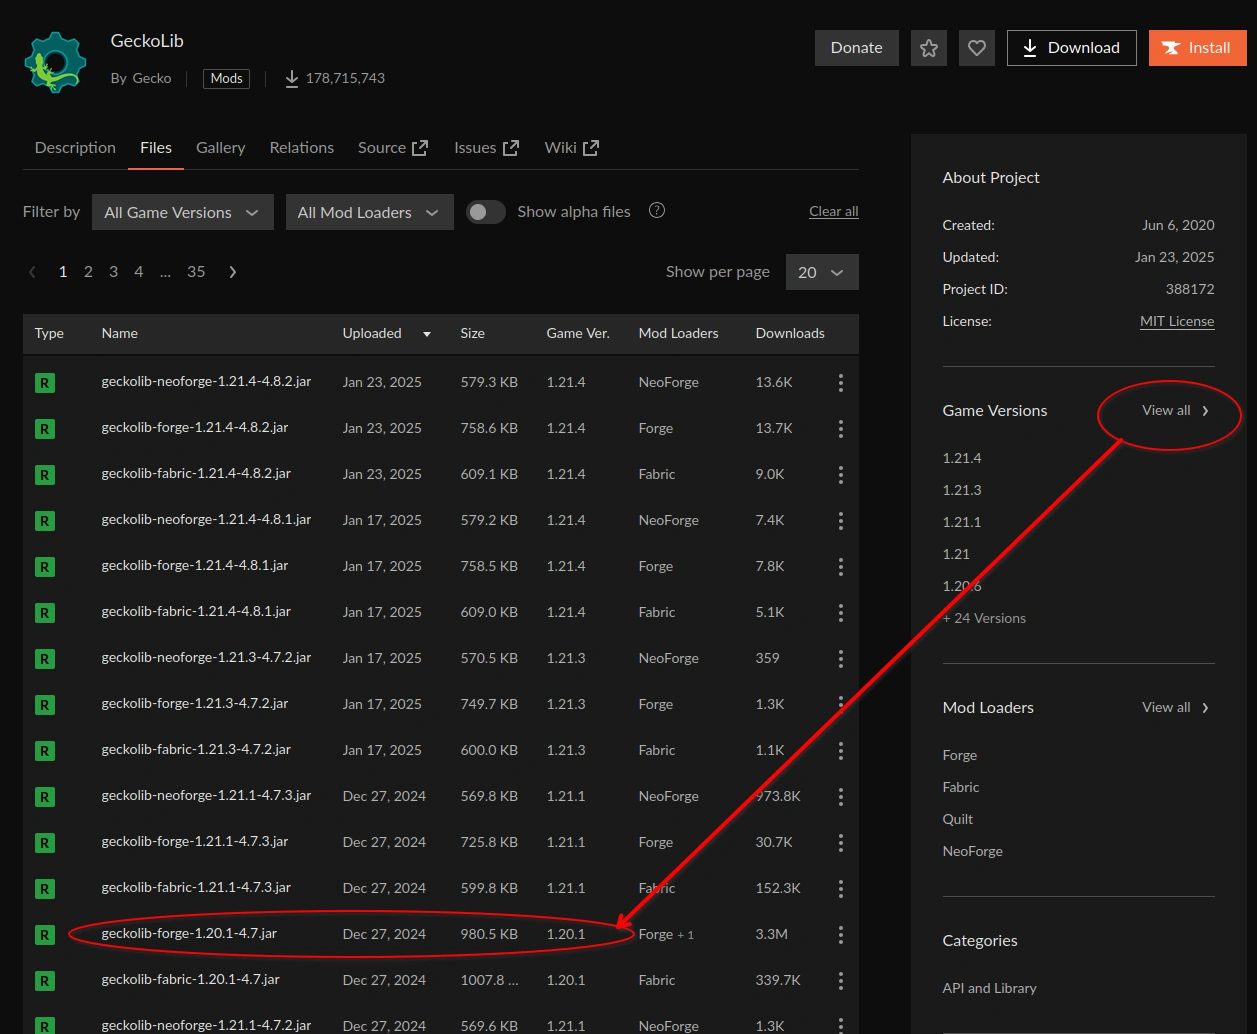1257x1034 pixels.
Task: Open the three-dot menu for geckolib-fabric-1.21.3-4.7.2.jar
Action: coord(841,750)
